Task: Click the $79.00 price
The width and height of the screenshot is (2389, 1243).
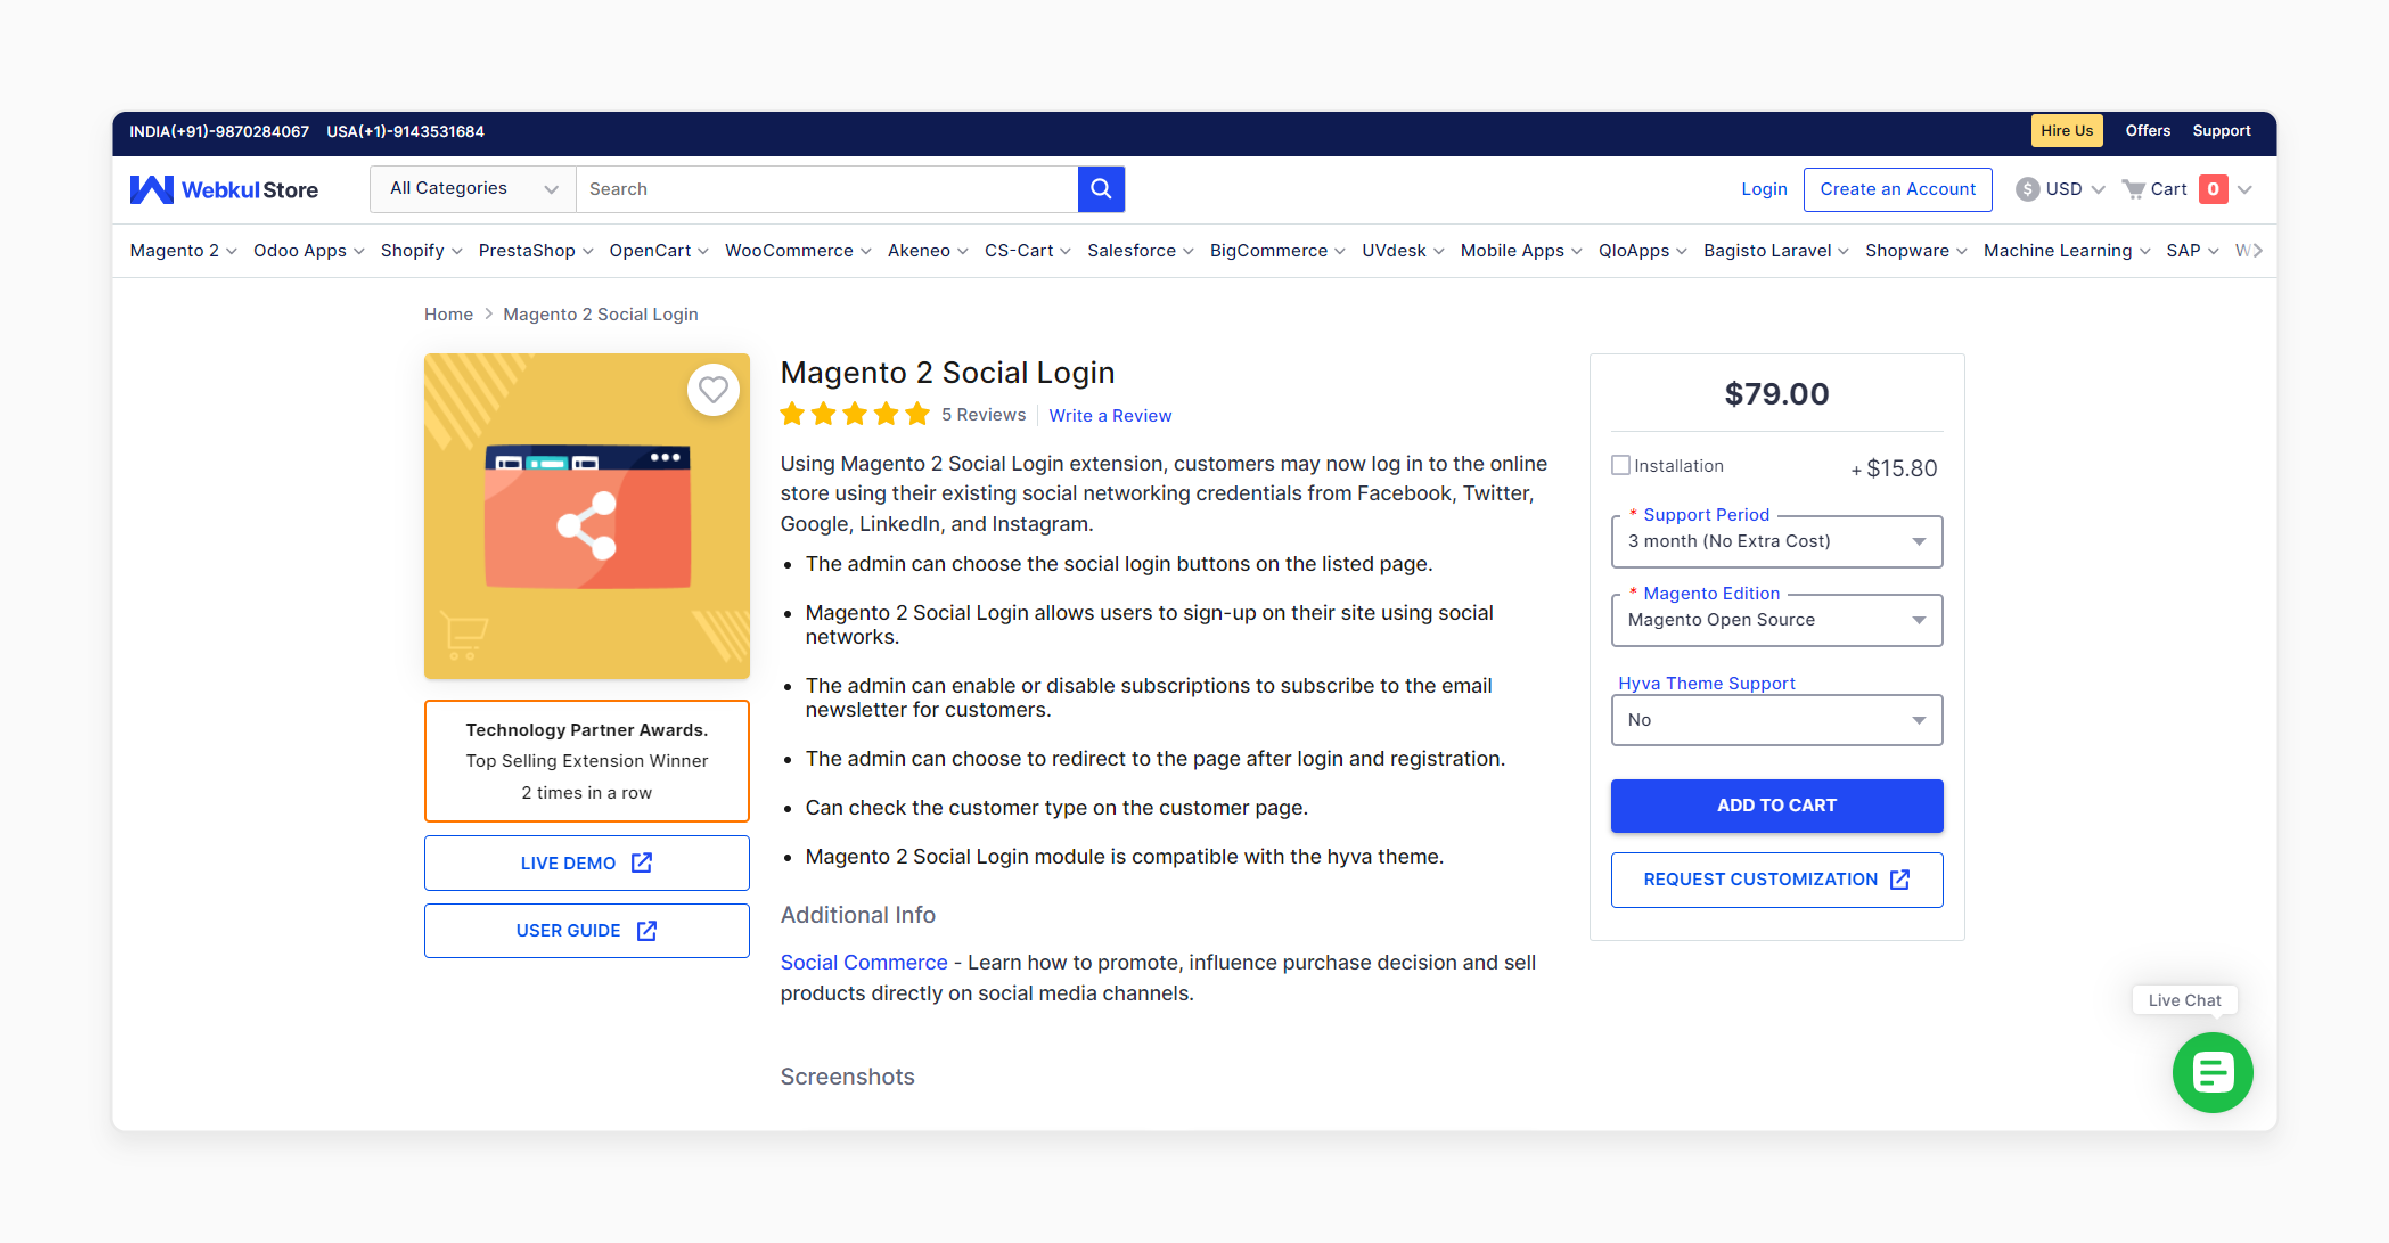Action: (x=1776, y=394)
